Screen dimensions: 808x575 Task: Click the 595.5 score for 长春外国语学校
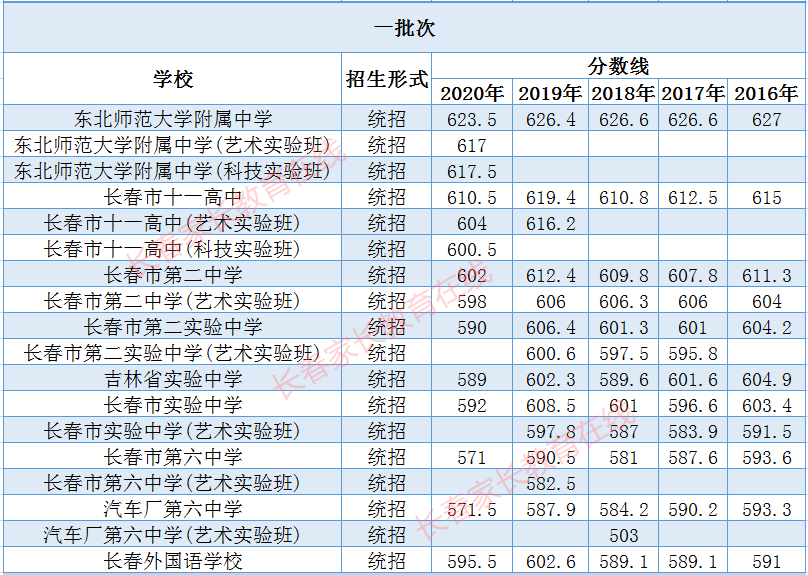[472, 561]
